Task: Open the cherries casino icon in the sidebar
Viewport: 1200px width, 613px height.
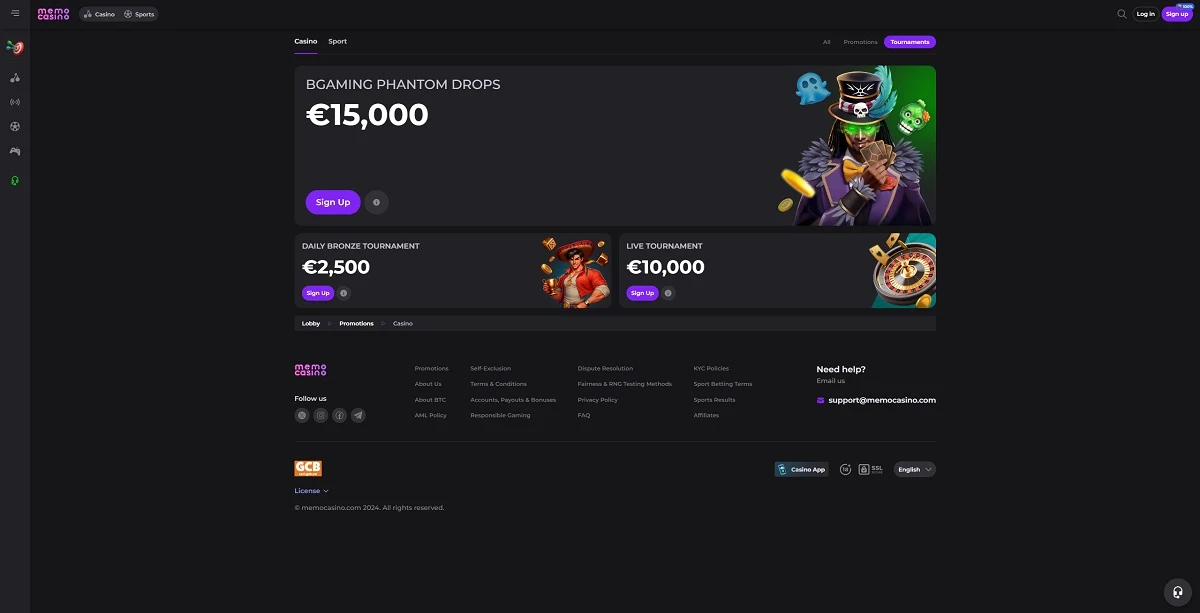Action: [15, 77]
